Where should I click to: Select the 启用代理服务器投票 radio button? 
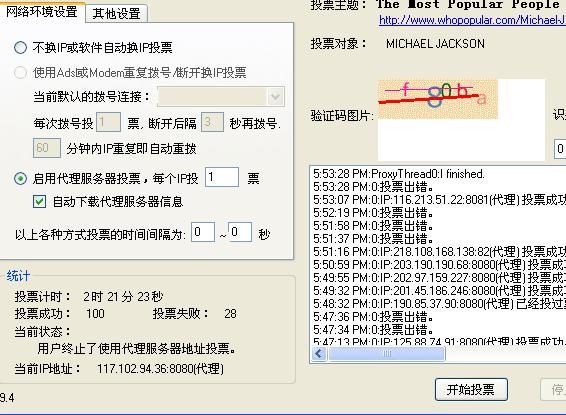(x=20, y=178)
